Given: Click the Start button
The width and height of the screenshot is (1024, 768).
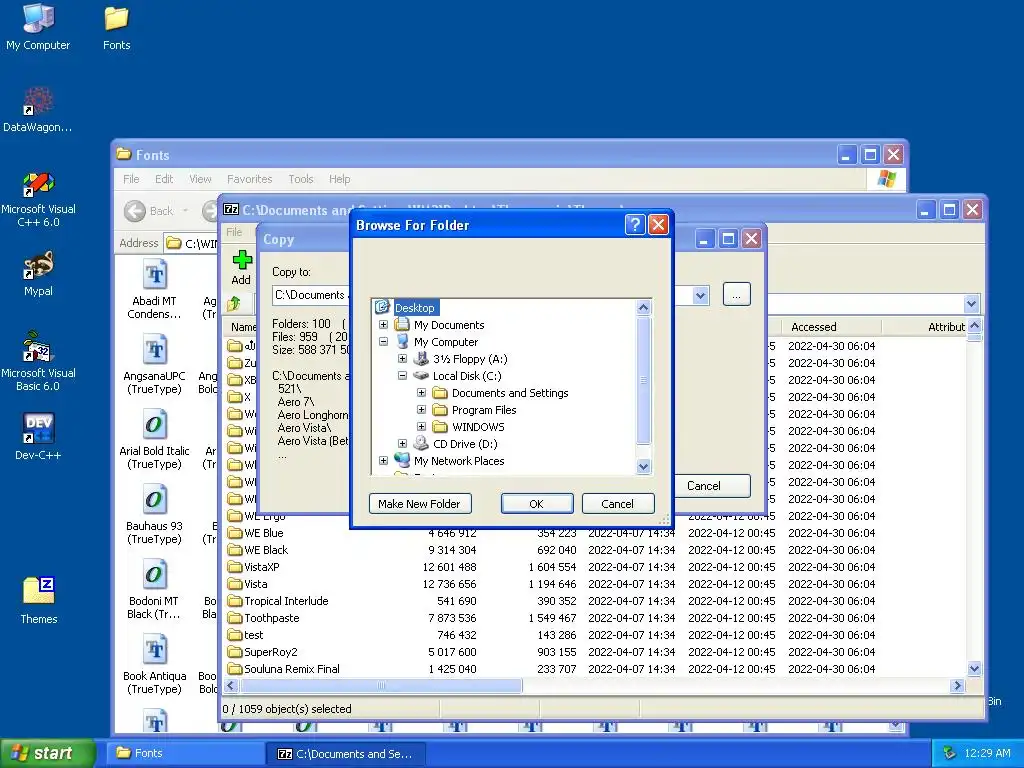Looking at the screenshot, I should click(x=47, y=753).
